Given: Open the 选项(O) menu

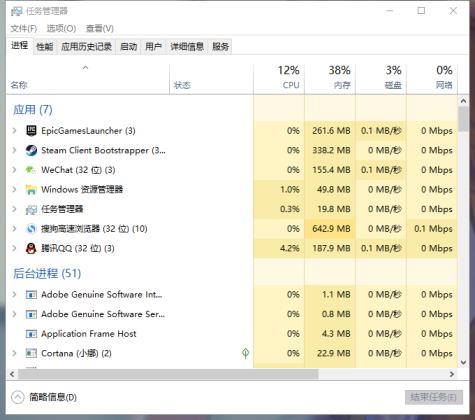Looking at the screenshot, I should point(61,29).
